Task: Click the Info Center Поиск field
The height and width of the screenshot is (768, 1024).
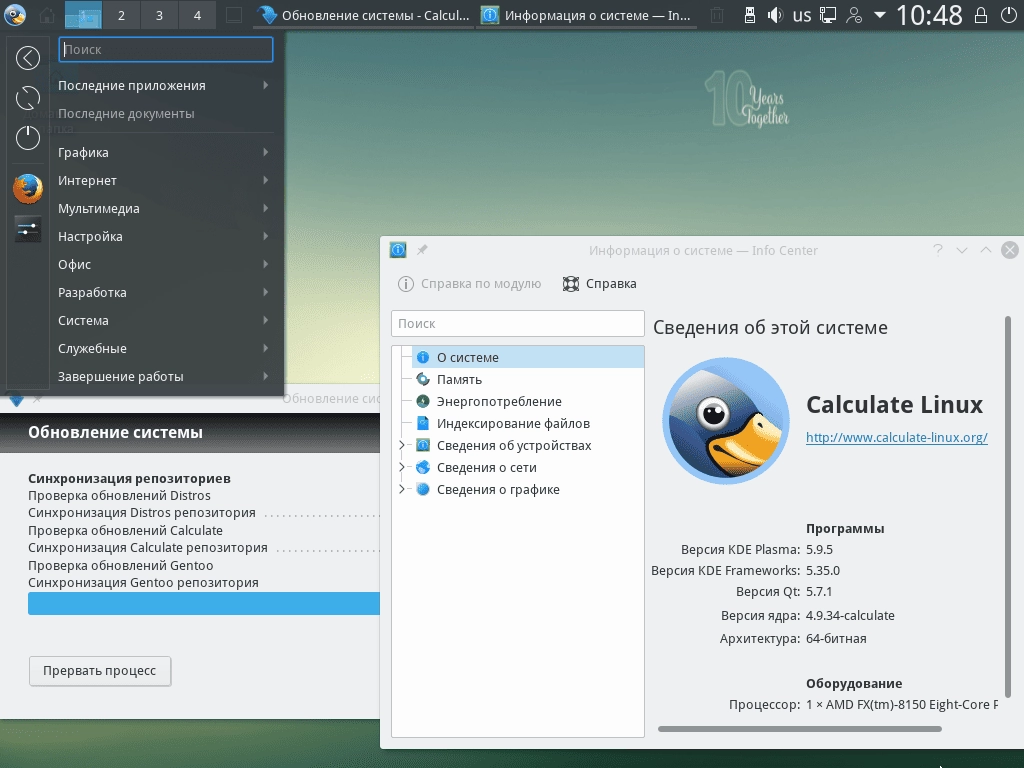Action: tap(518, 323)
